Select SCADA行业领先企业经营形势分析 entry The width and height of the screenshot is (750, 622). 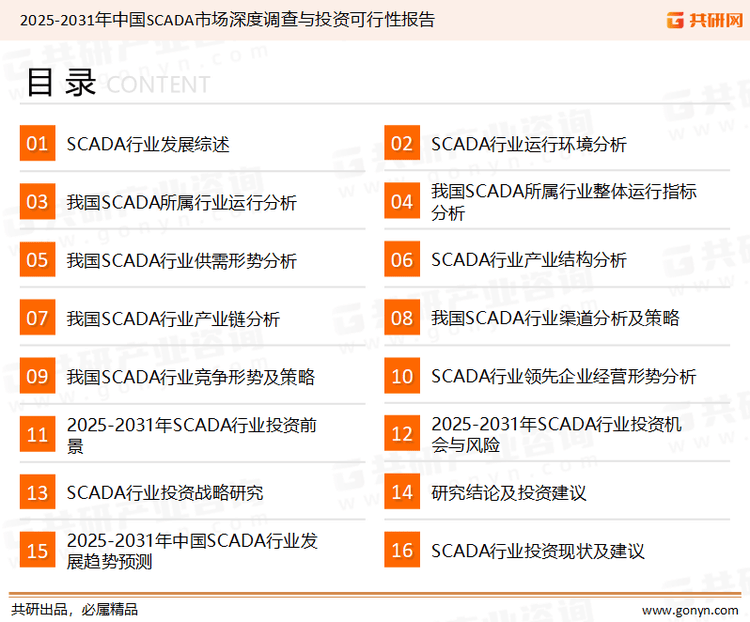click(x=563, y=377)
